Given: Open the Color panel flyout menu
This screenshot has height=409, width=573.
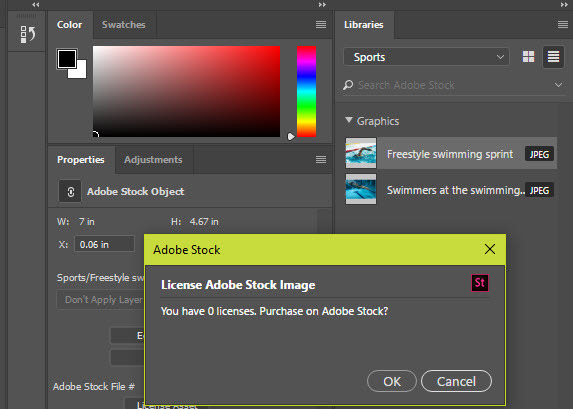Looking at the screenshot, I should [x=321, y=24].
